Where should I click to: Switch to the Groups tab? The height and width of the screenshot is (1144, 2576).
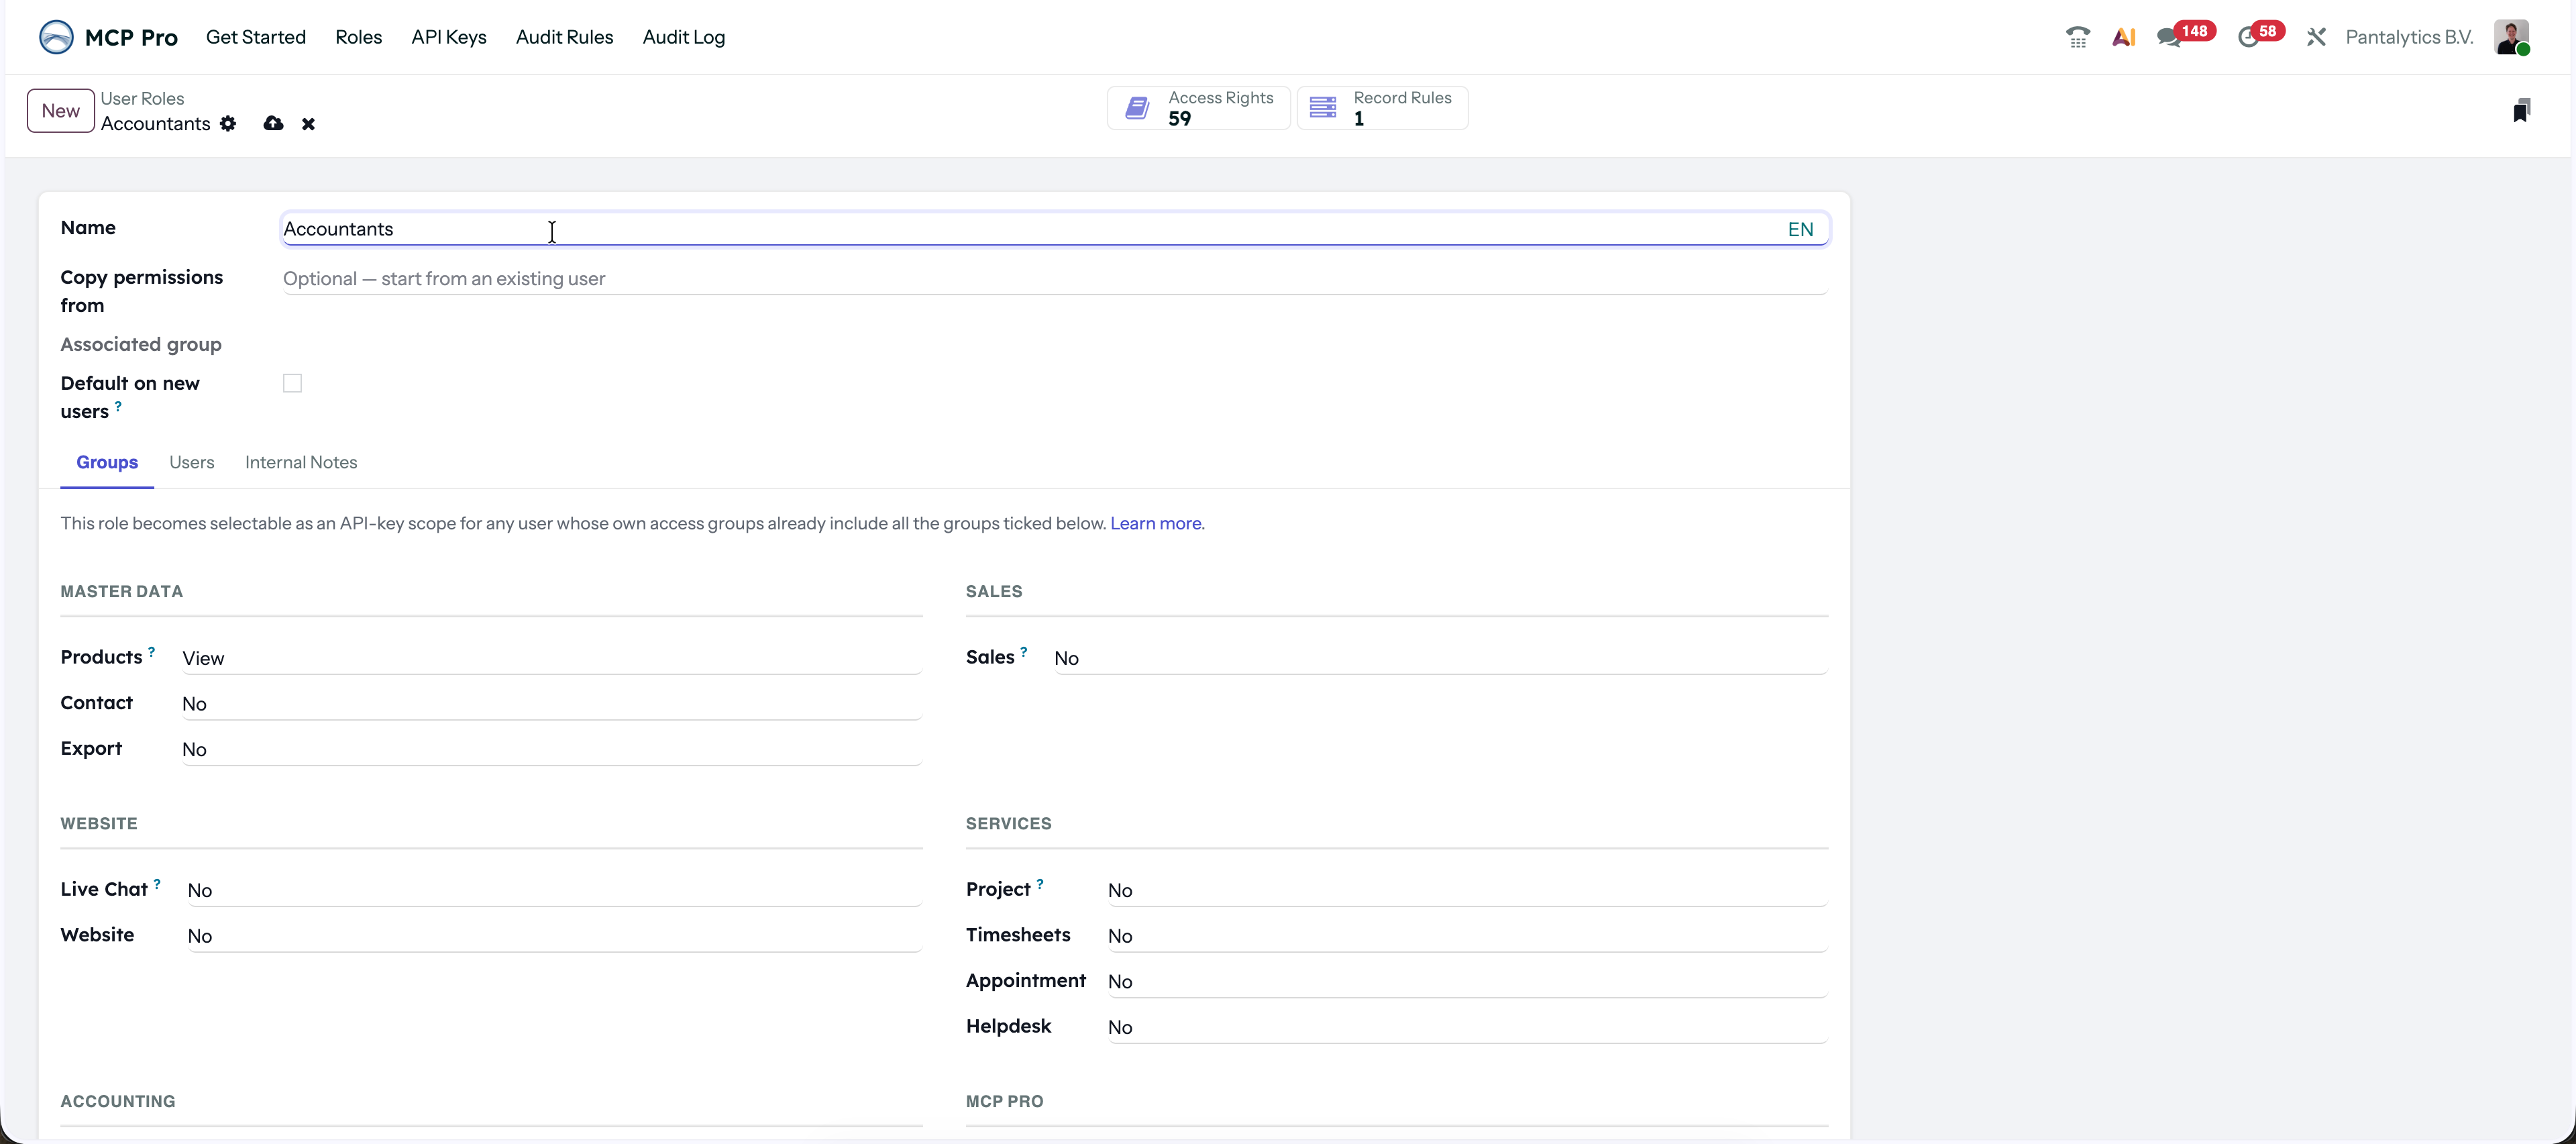point(107,462)
